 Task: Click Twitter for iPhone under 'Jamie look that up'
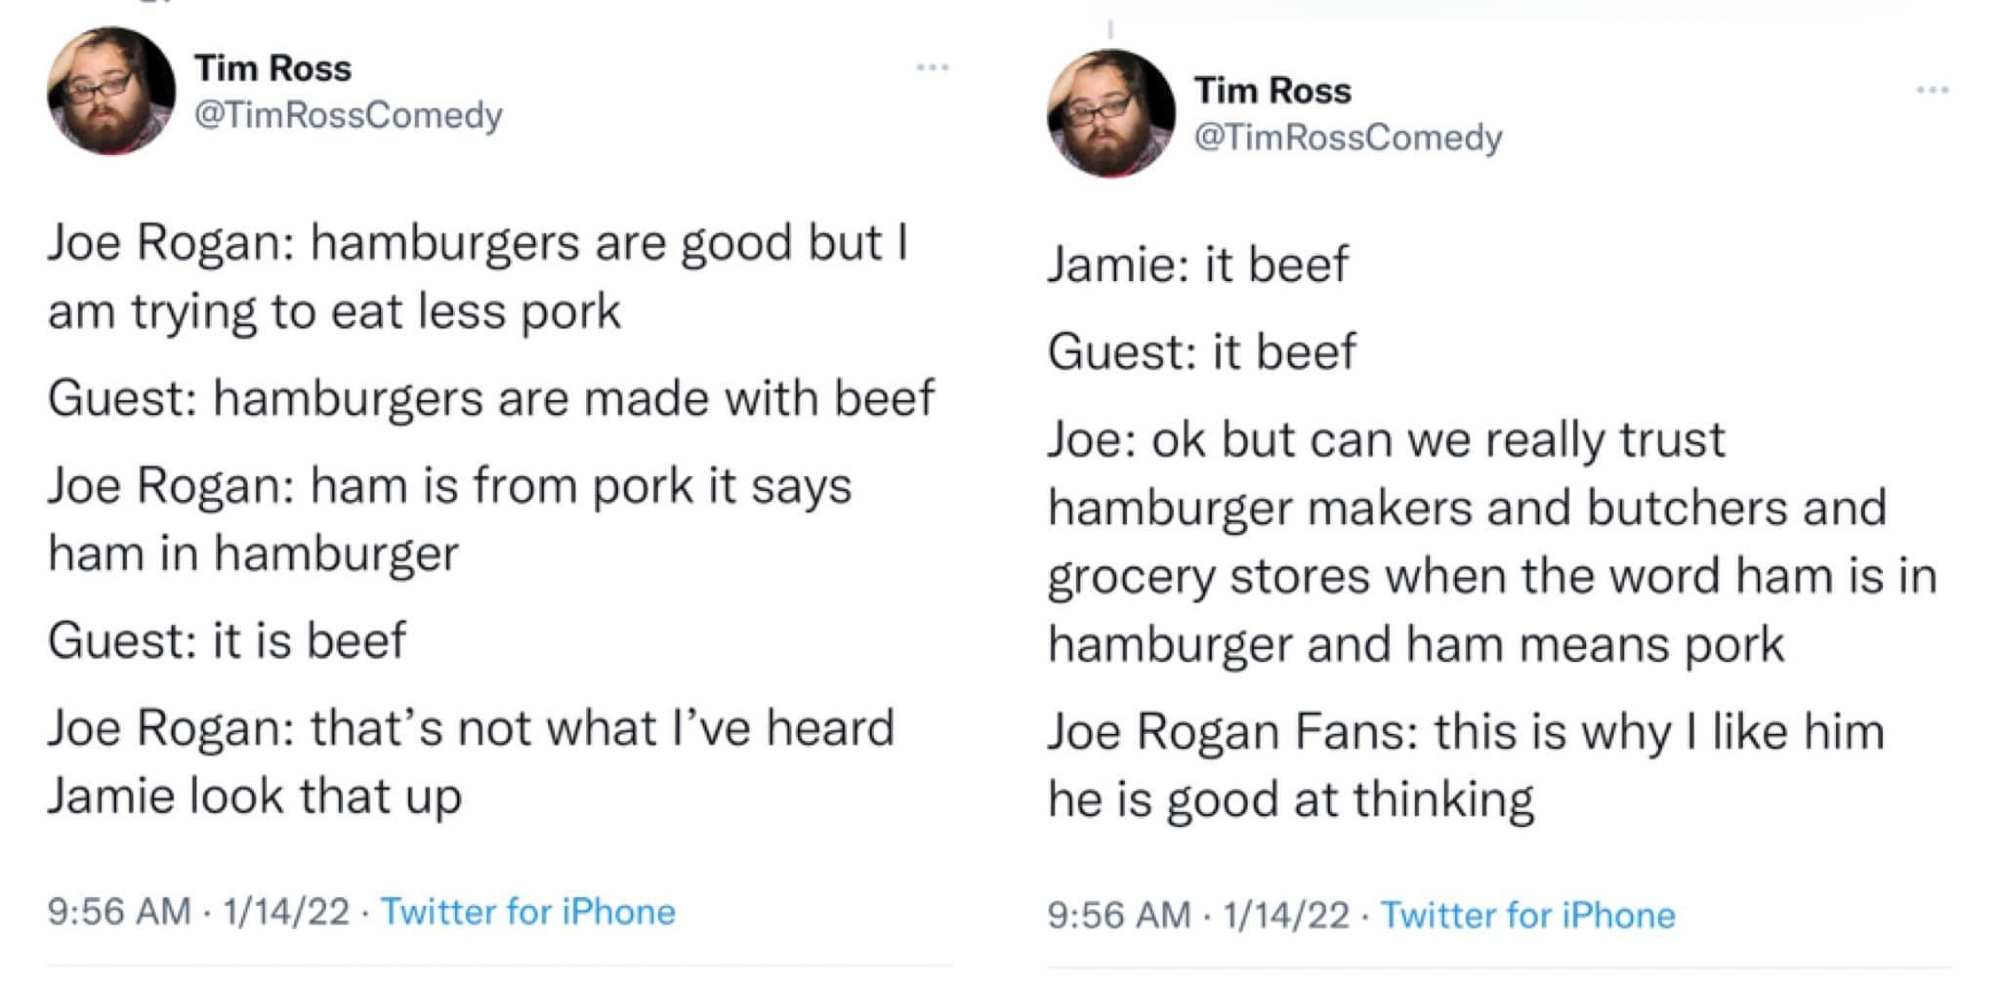click(x=528, y=912)
